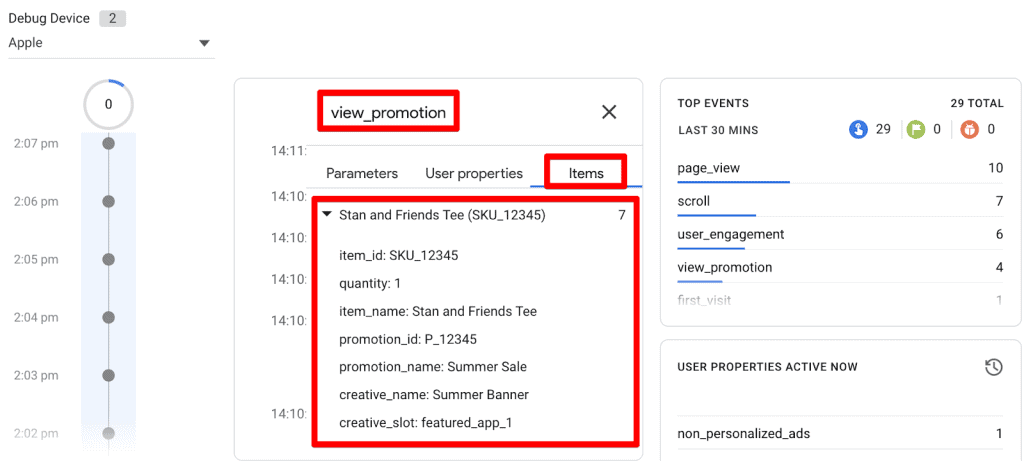The image size is (1024, 465).
Task: Open the first_visit event in Top Events
Action: (x=840, y=300)
